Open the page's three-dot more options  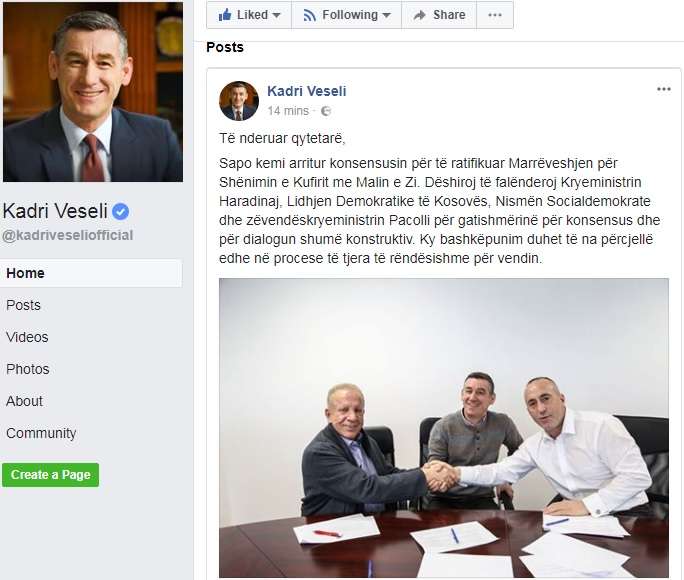click(495, 15)
